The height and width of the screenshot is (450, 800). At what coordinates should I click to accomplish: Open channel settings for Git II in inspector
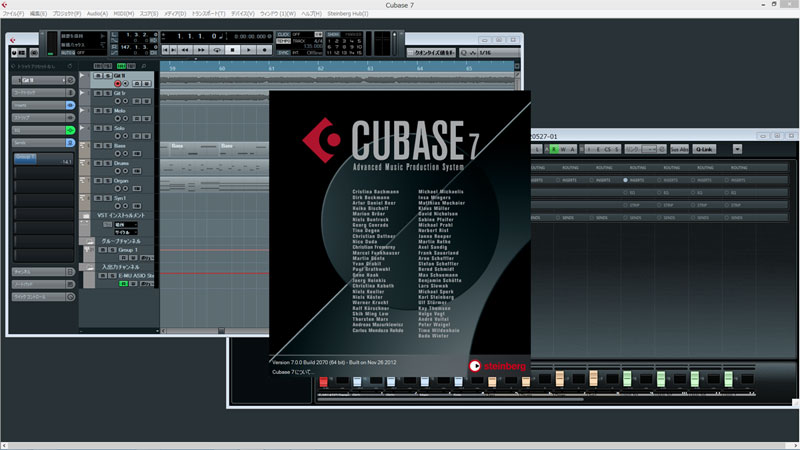pyautogui.click(x=71, y=80)
